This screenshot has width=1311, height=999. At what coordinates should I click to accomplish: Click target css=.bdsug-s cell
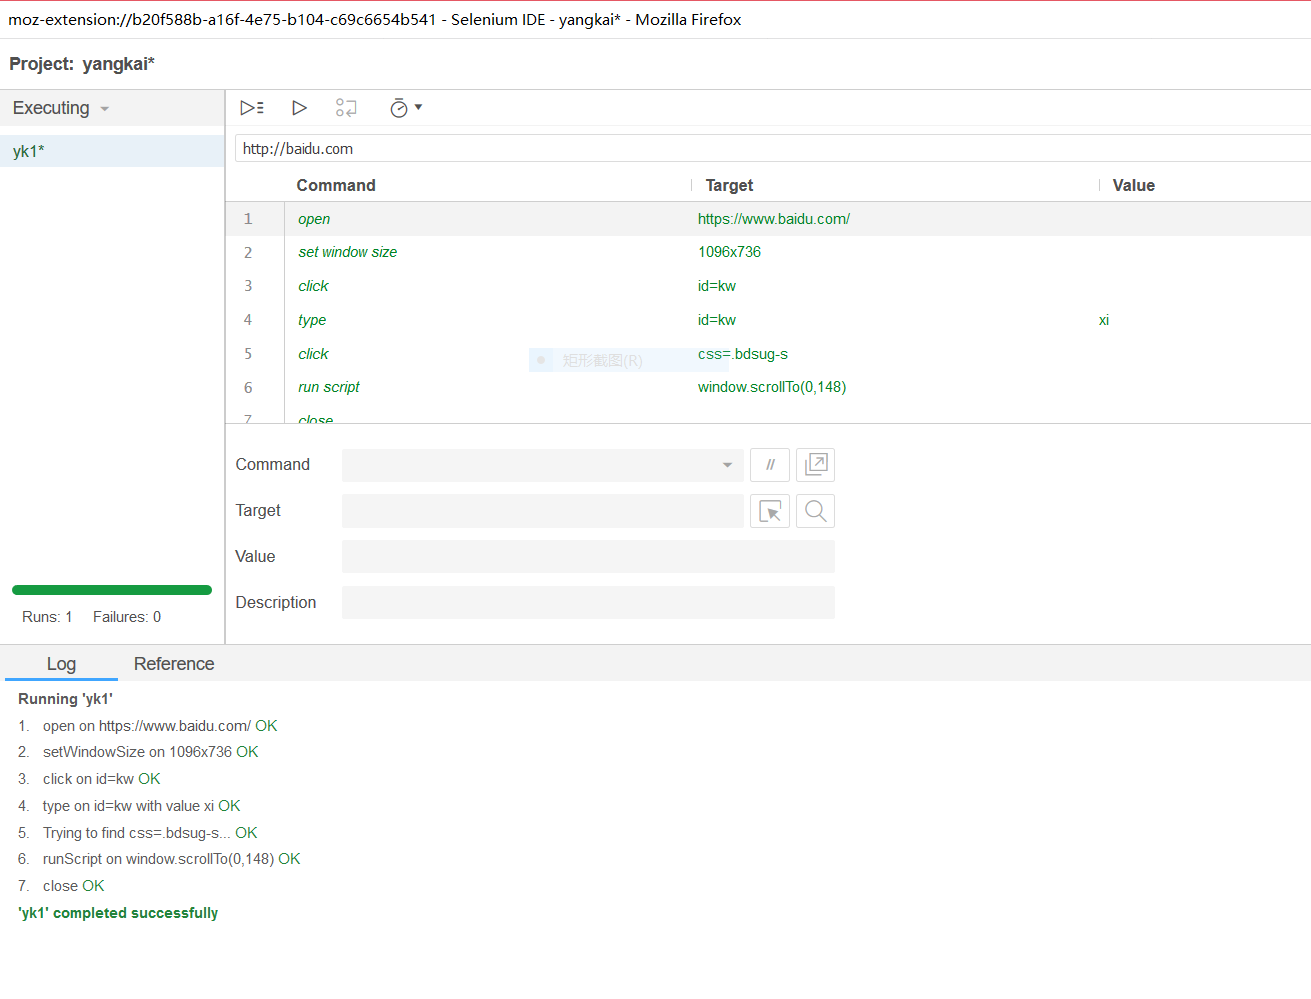pos(743,354)
